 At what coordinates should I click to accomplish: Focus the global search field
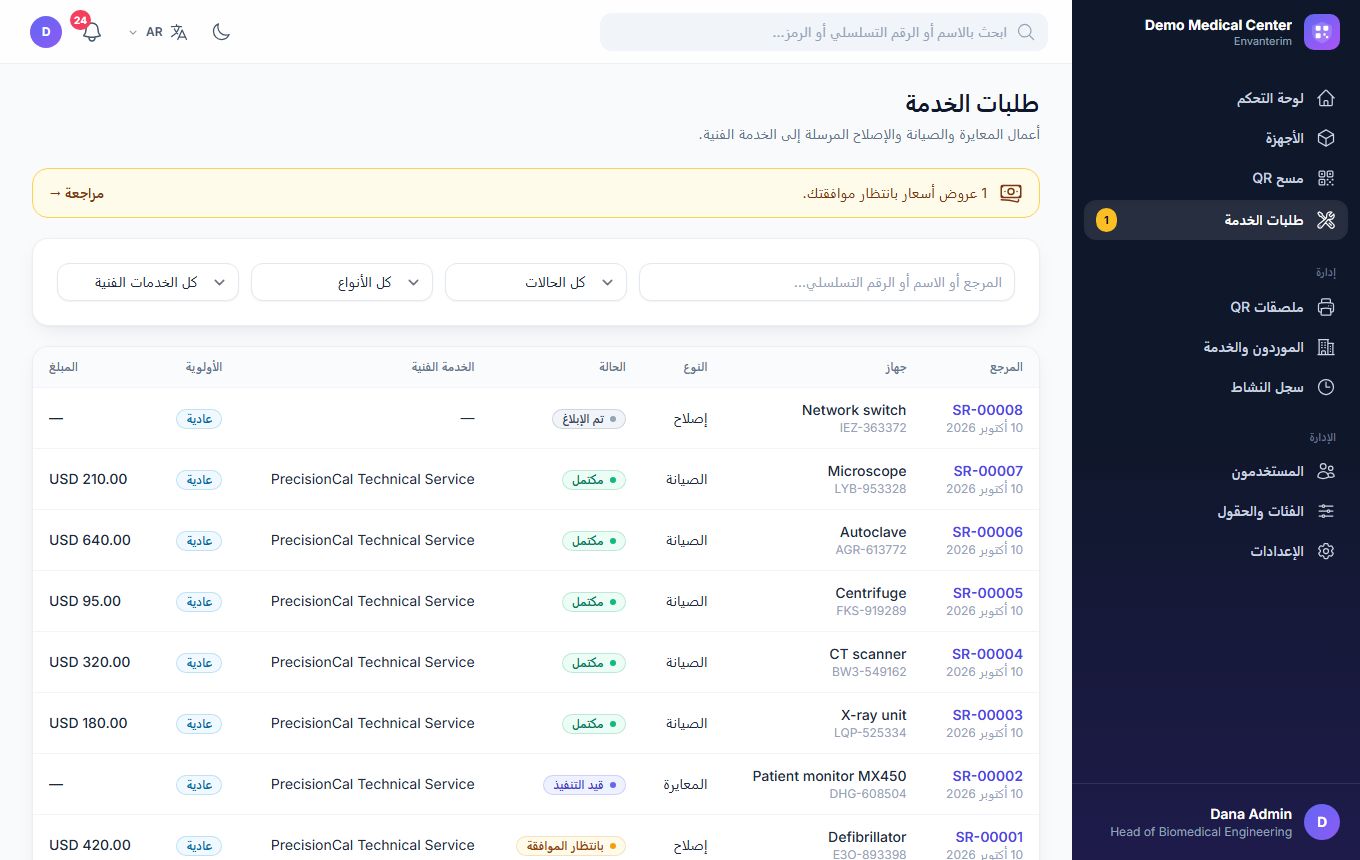(824, 32)
